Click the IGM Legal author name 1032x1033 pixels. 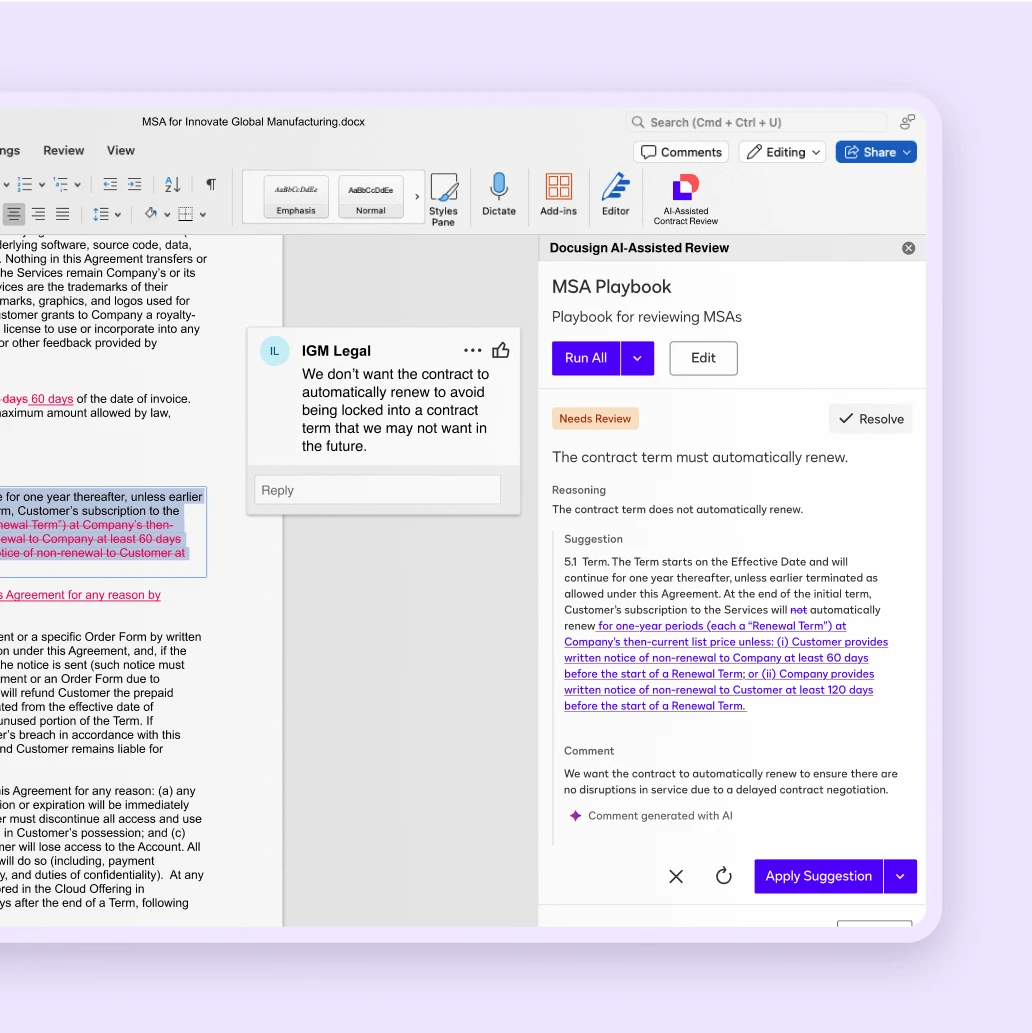pyautogui.click(x=336, y=351)
